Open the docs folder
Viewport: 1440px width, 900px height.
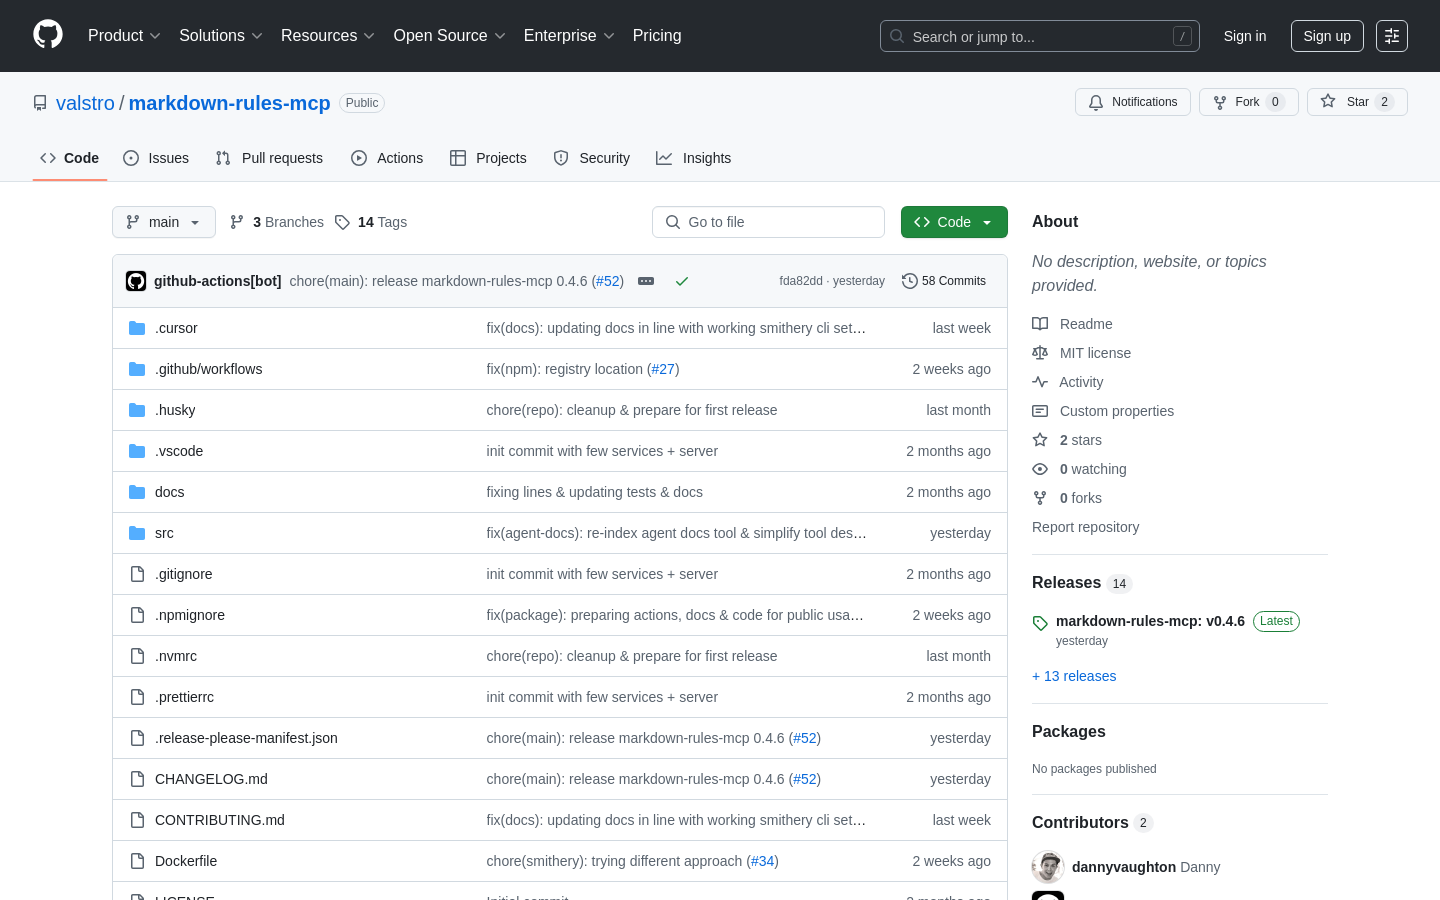point(170,492)
